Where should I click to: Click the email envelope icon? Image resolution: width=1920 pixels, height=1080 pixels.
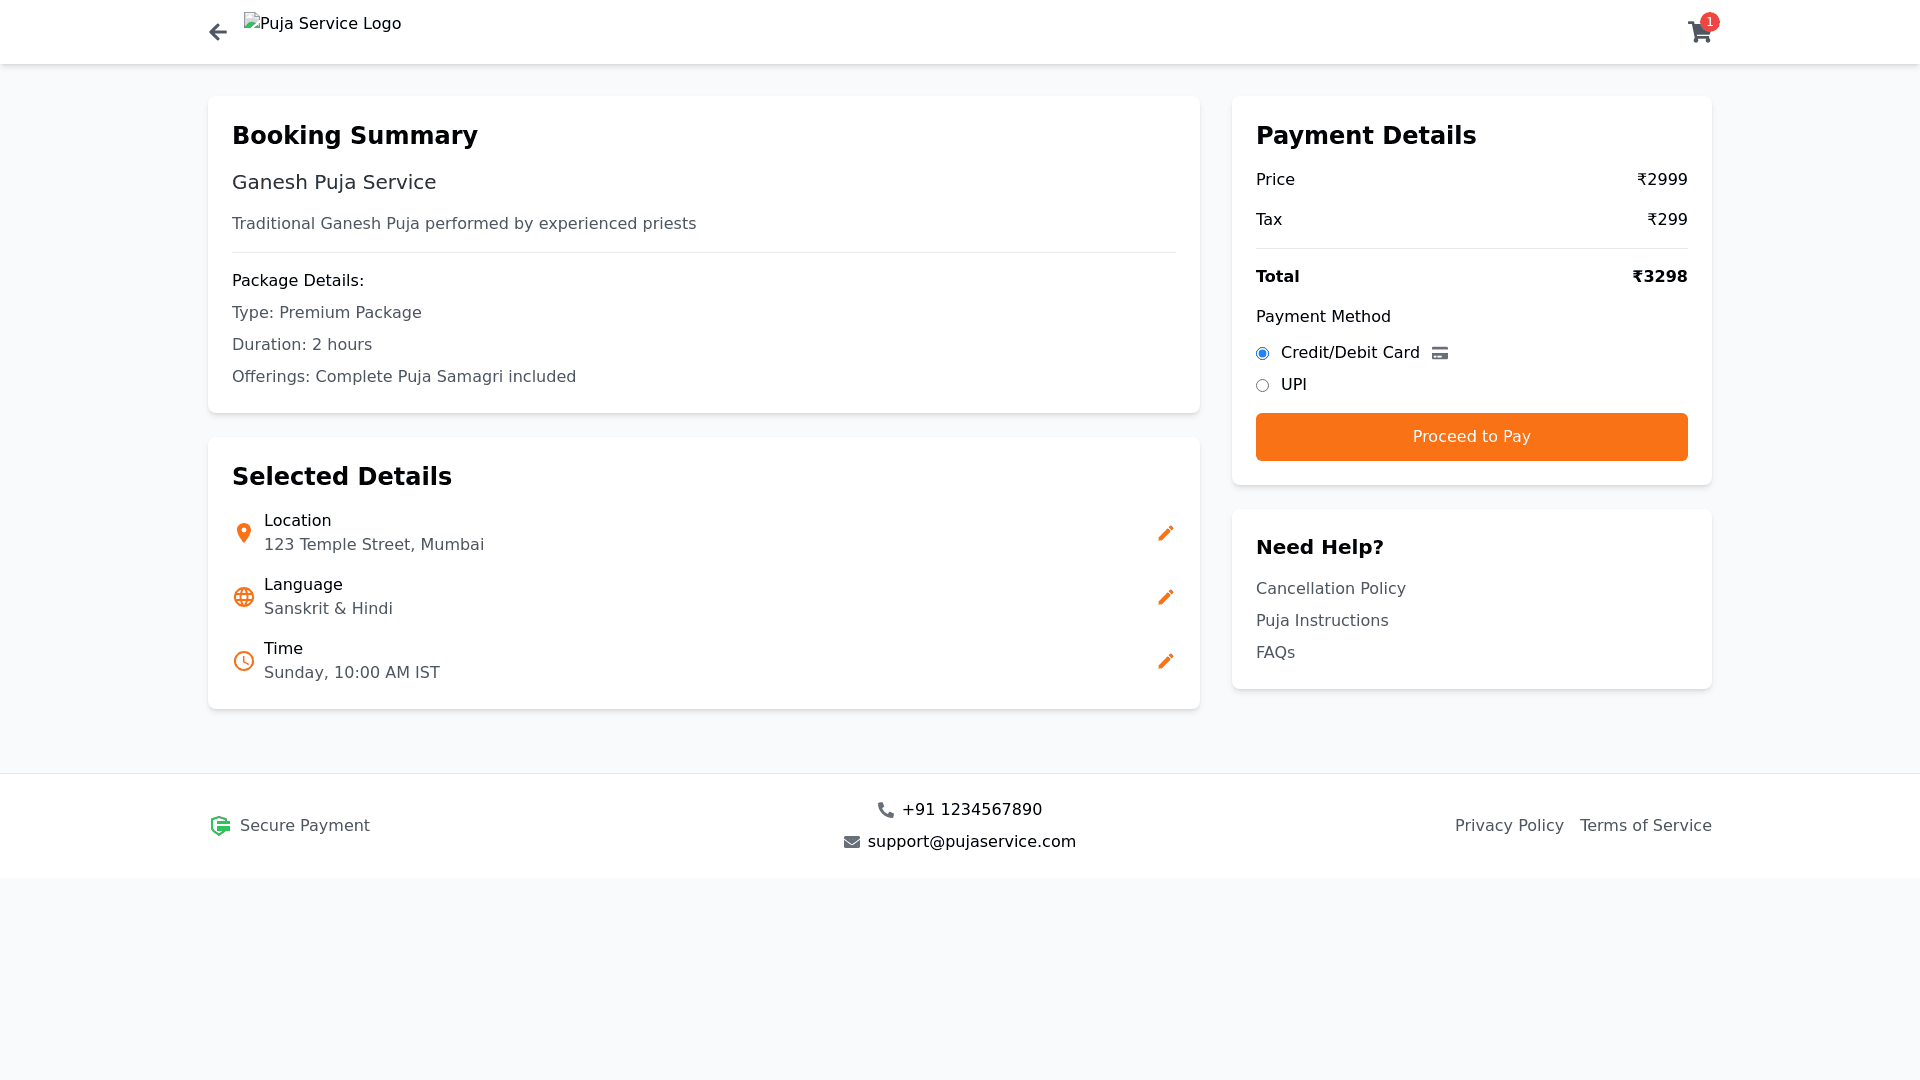[x=852, y=842]
